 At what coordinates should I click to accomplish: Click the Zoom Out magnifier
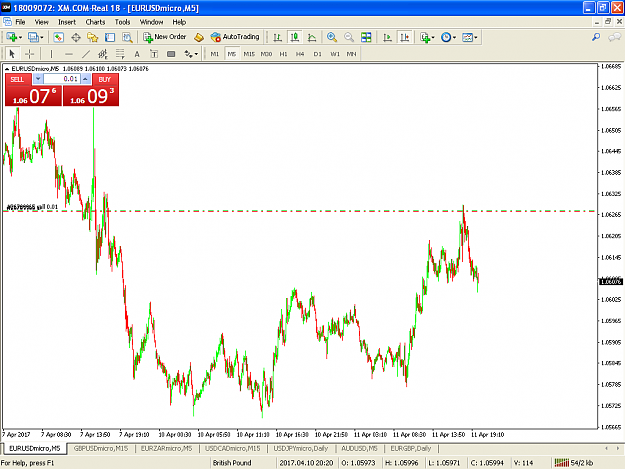tap(349, 37)
